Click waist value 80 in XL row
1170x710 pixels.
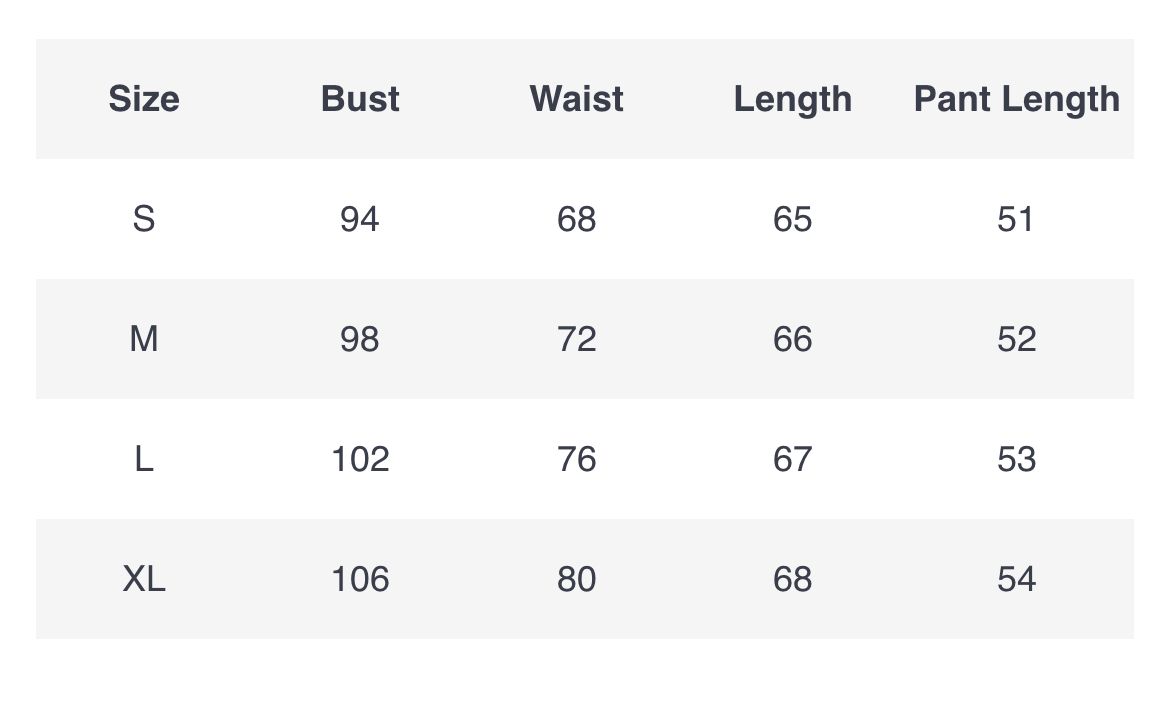[577, 579]
